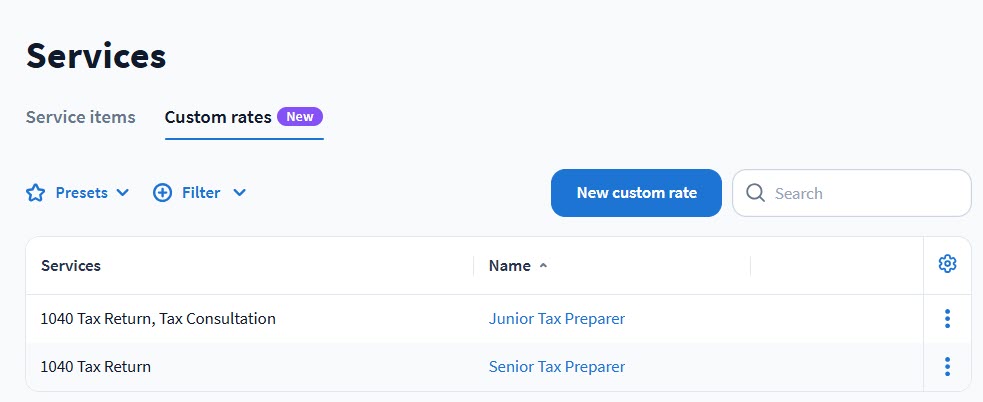This screenshot has height=402, width=983.
Task: Open table column settings gear icon
Action: (947, 264)
